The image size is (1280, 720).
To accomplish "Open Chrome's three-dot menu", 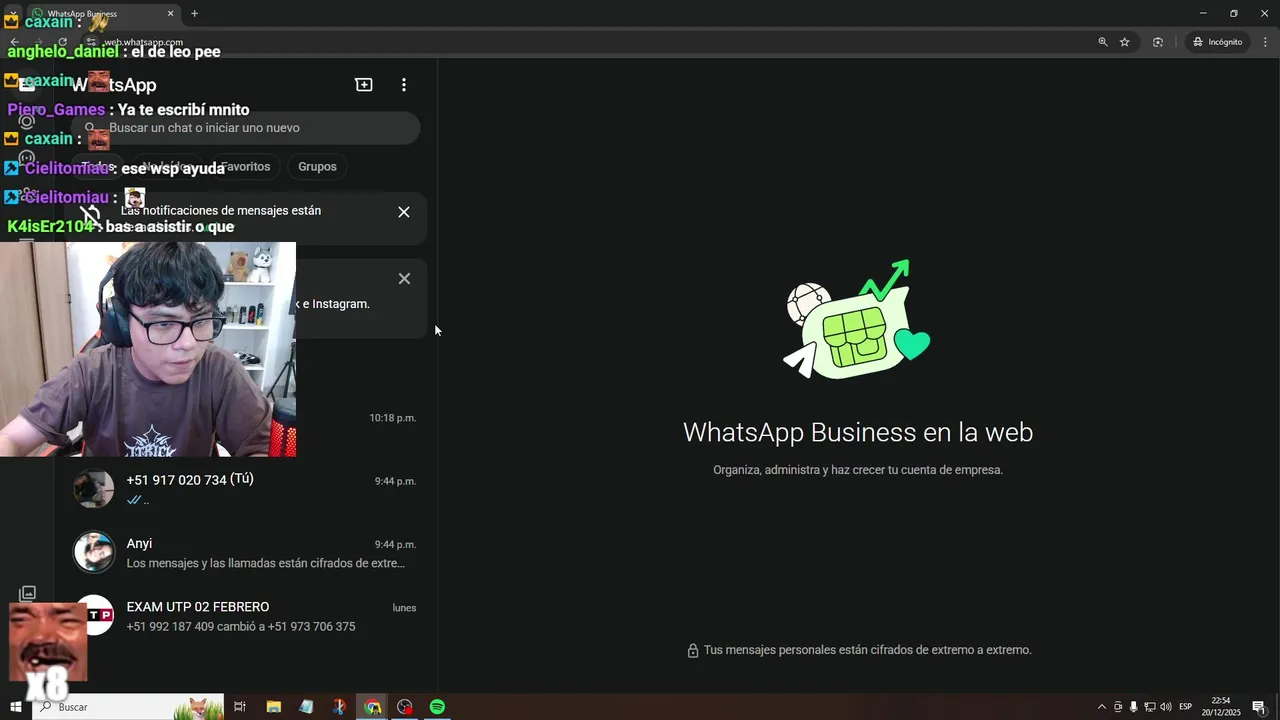I will 1265,42.
